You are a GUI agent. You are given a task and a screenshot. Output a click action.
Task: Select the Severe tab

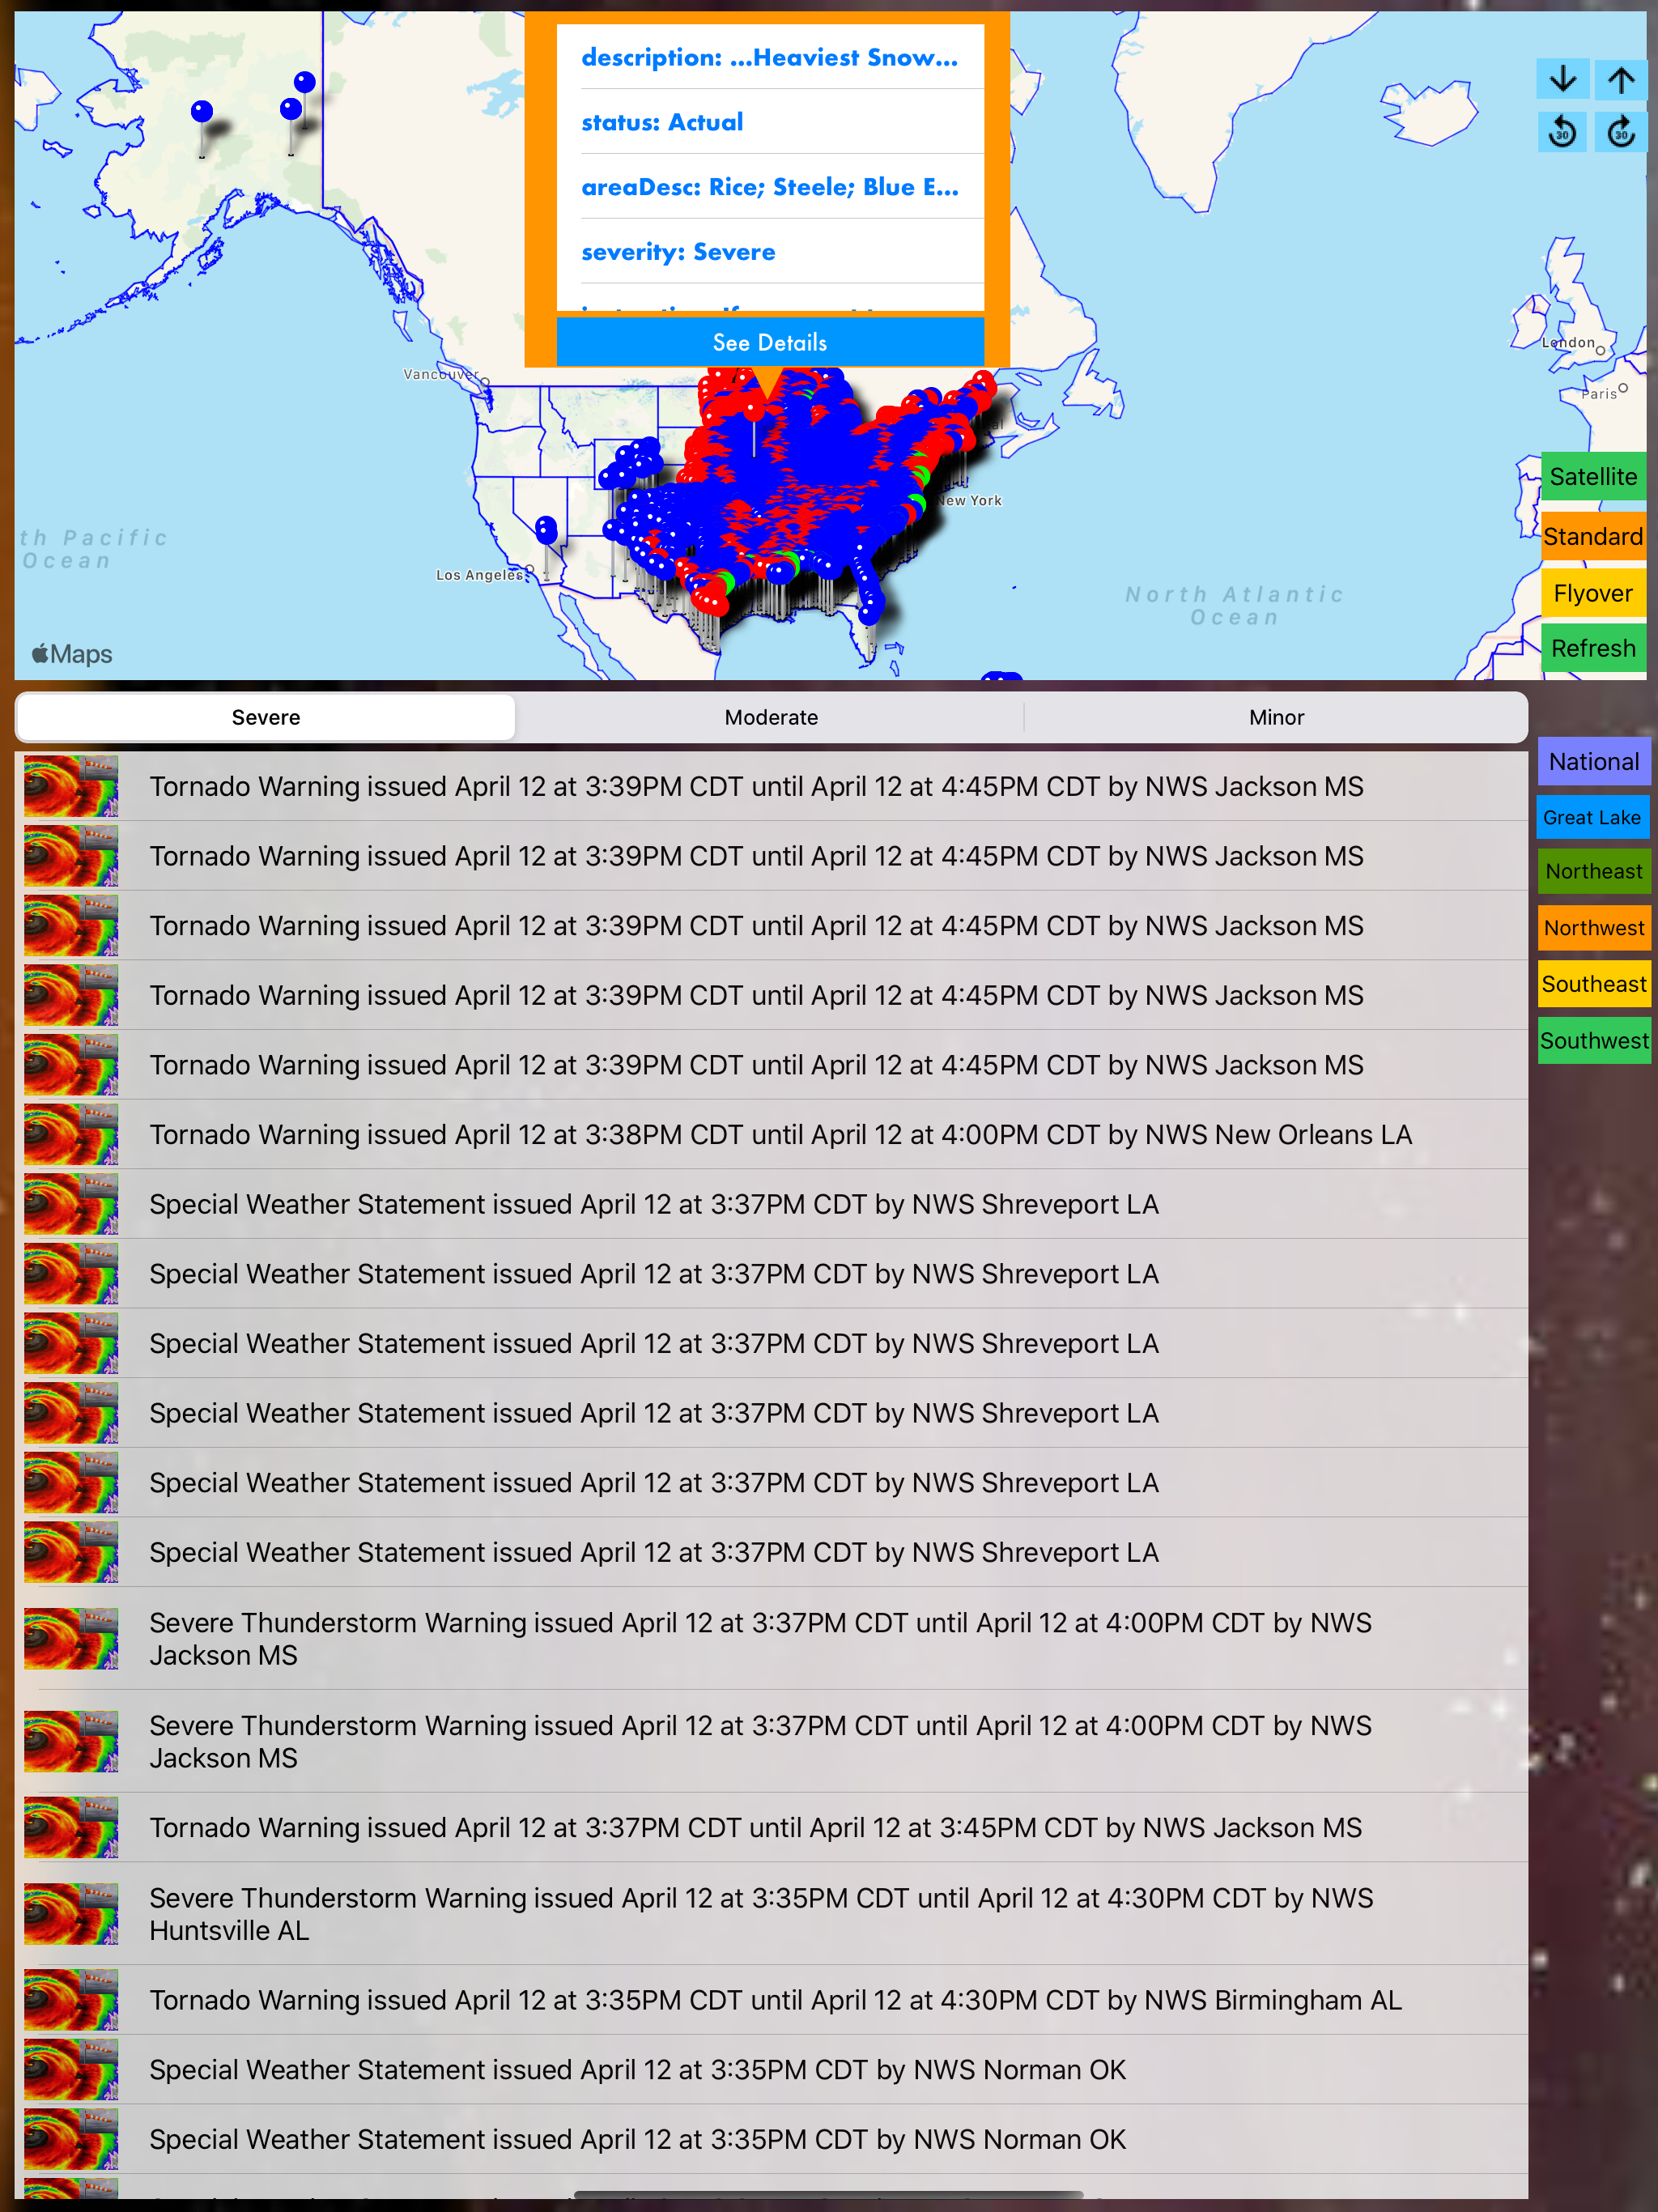[x=266, y=717]
